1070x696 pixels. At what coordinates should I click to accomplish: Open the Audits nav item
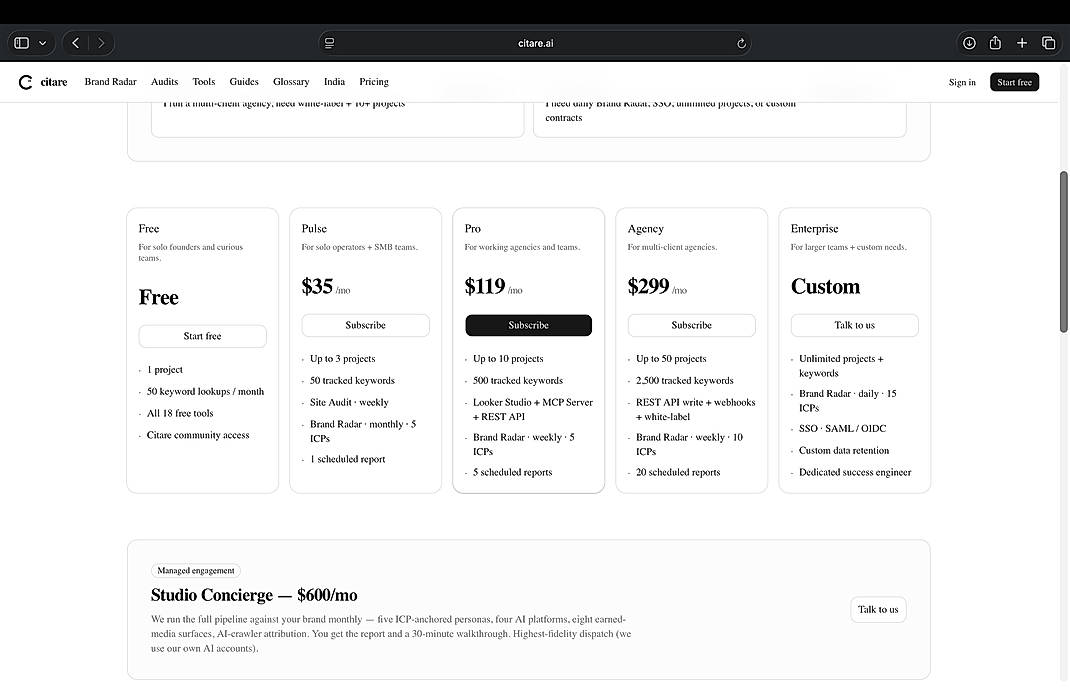coord(164,82)
